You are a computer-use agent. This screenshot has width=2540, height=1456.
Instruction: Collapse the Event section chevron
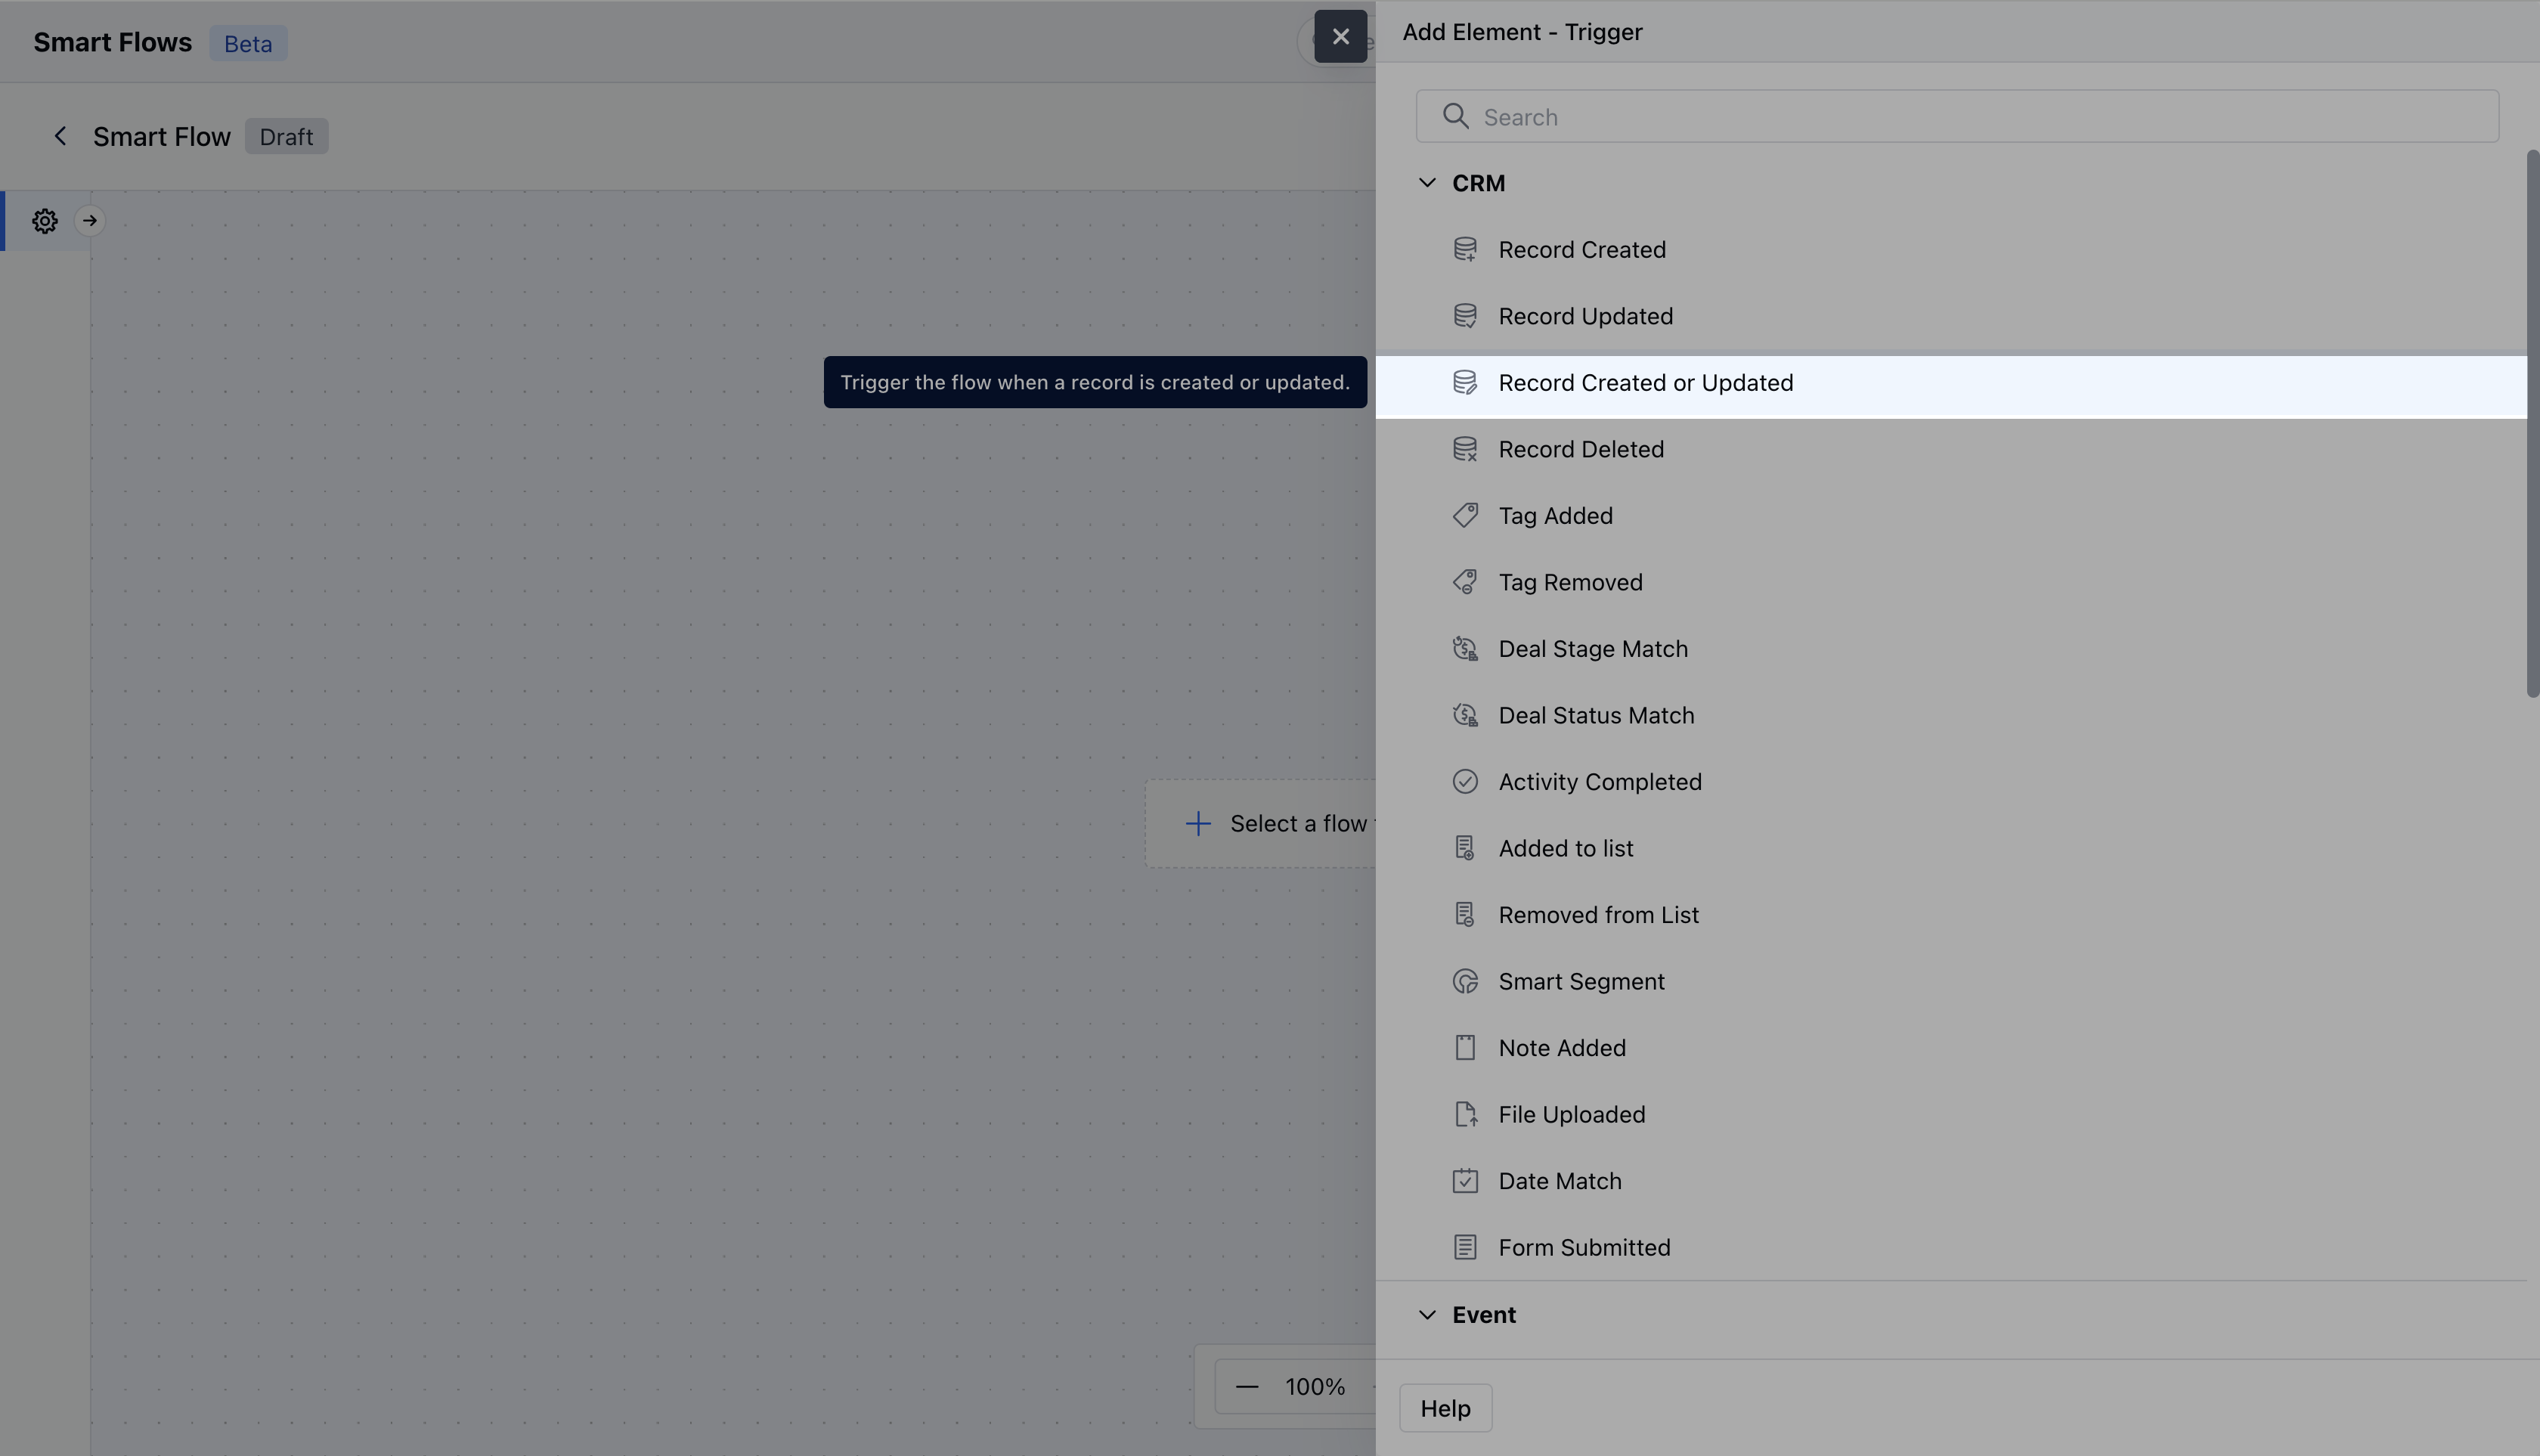point(1427,1315)
